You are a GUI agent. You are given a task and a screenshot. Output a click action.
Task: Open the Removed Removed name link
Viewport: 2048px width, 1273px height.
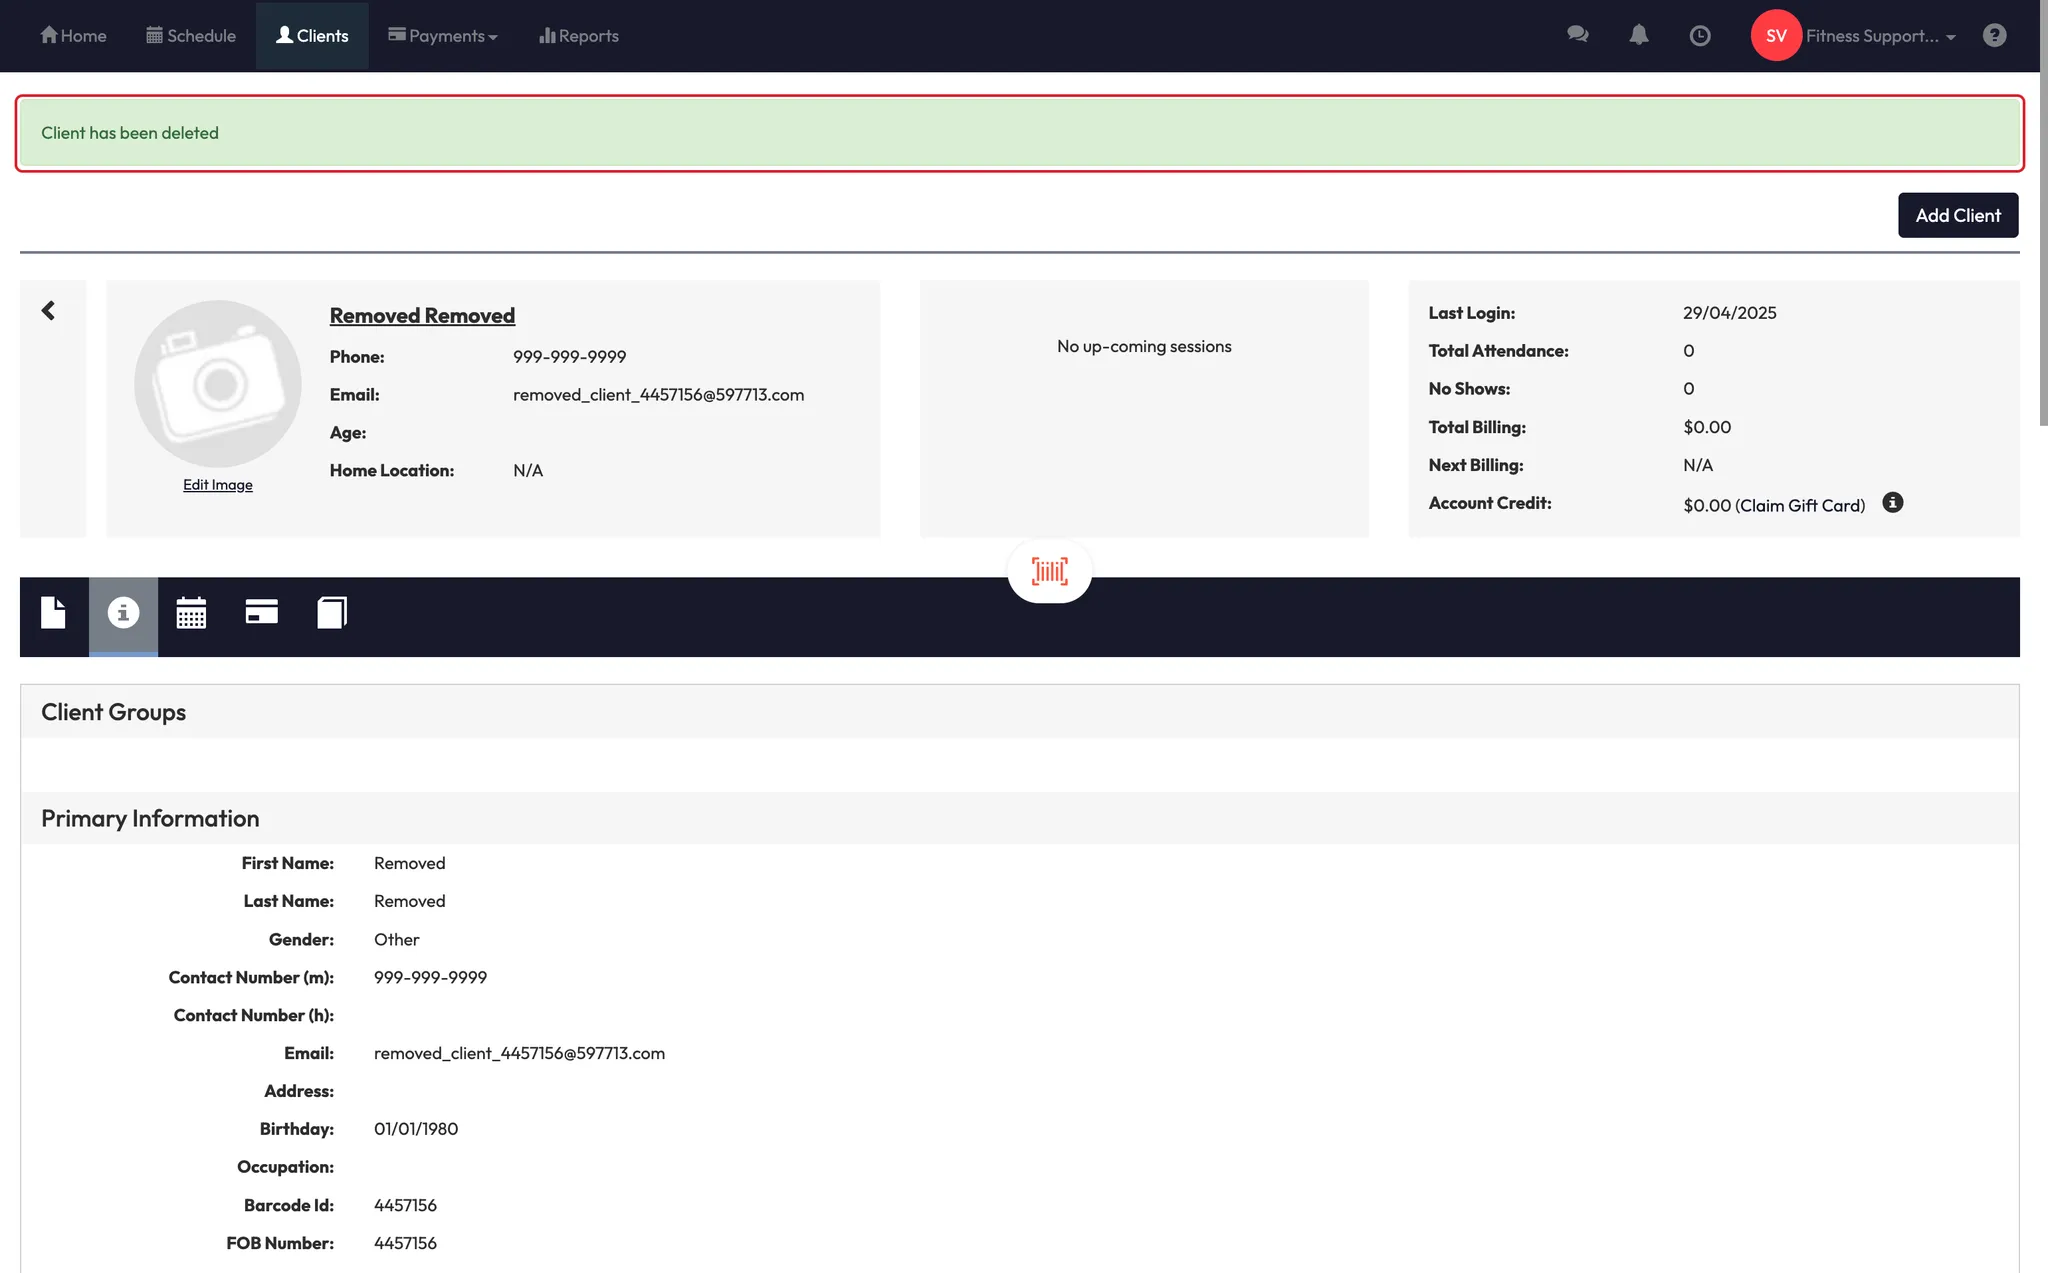[422, 316]
